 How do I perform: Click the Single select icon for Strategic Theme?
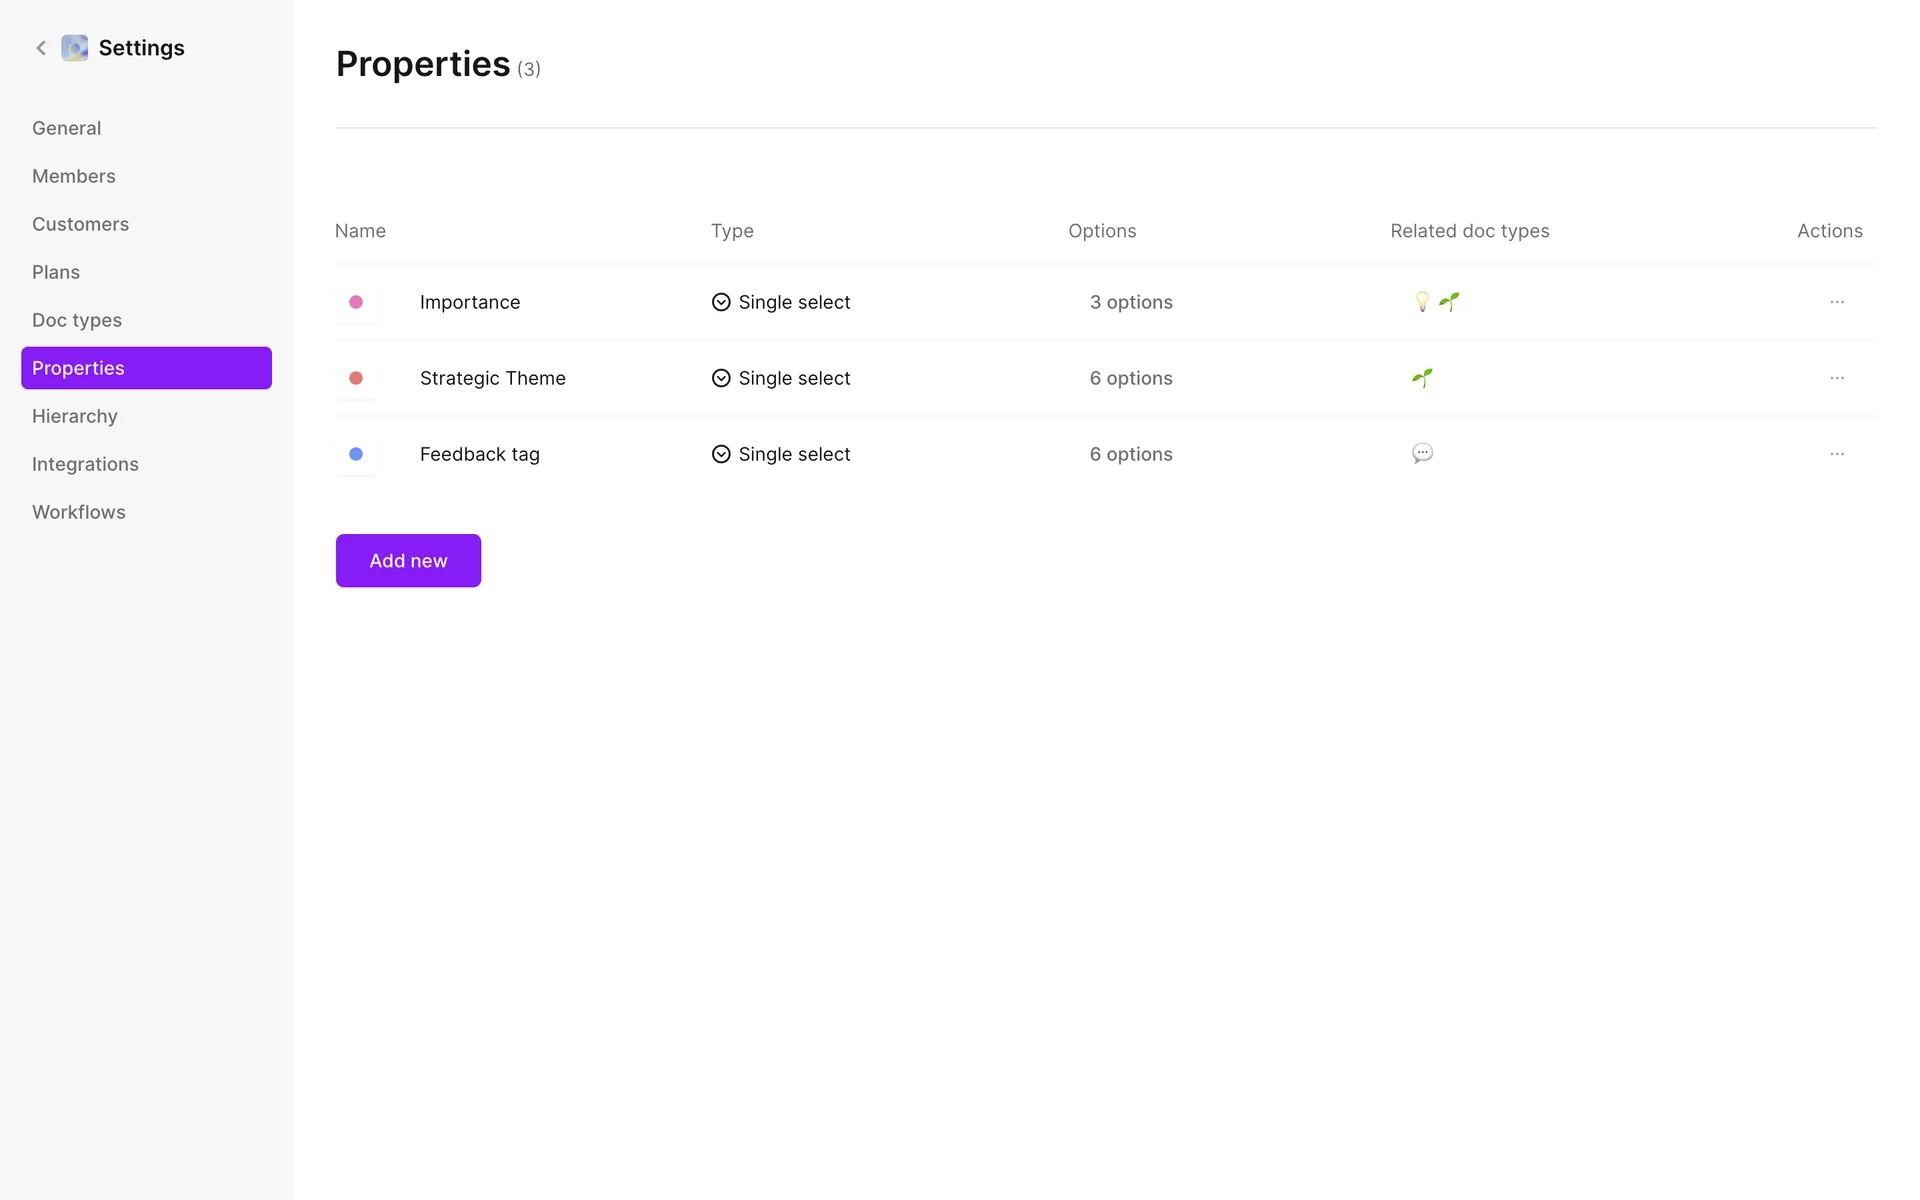(x=721, y=378)
